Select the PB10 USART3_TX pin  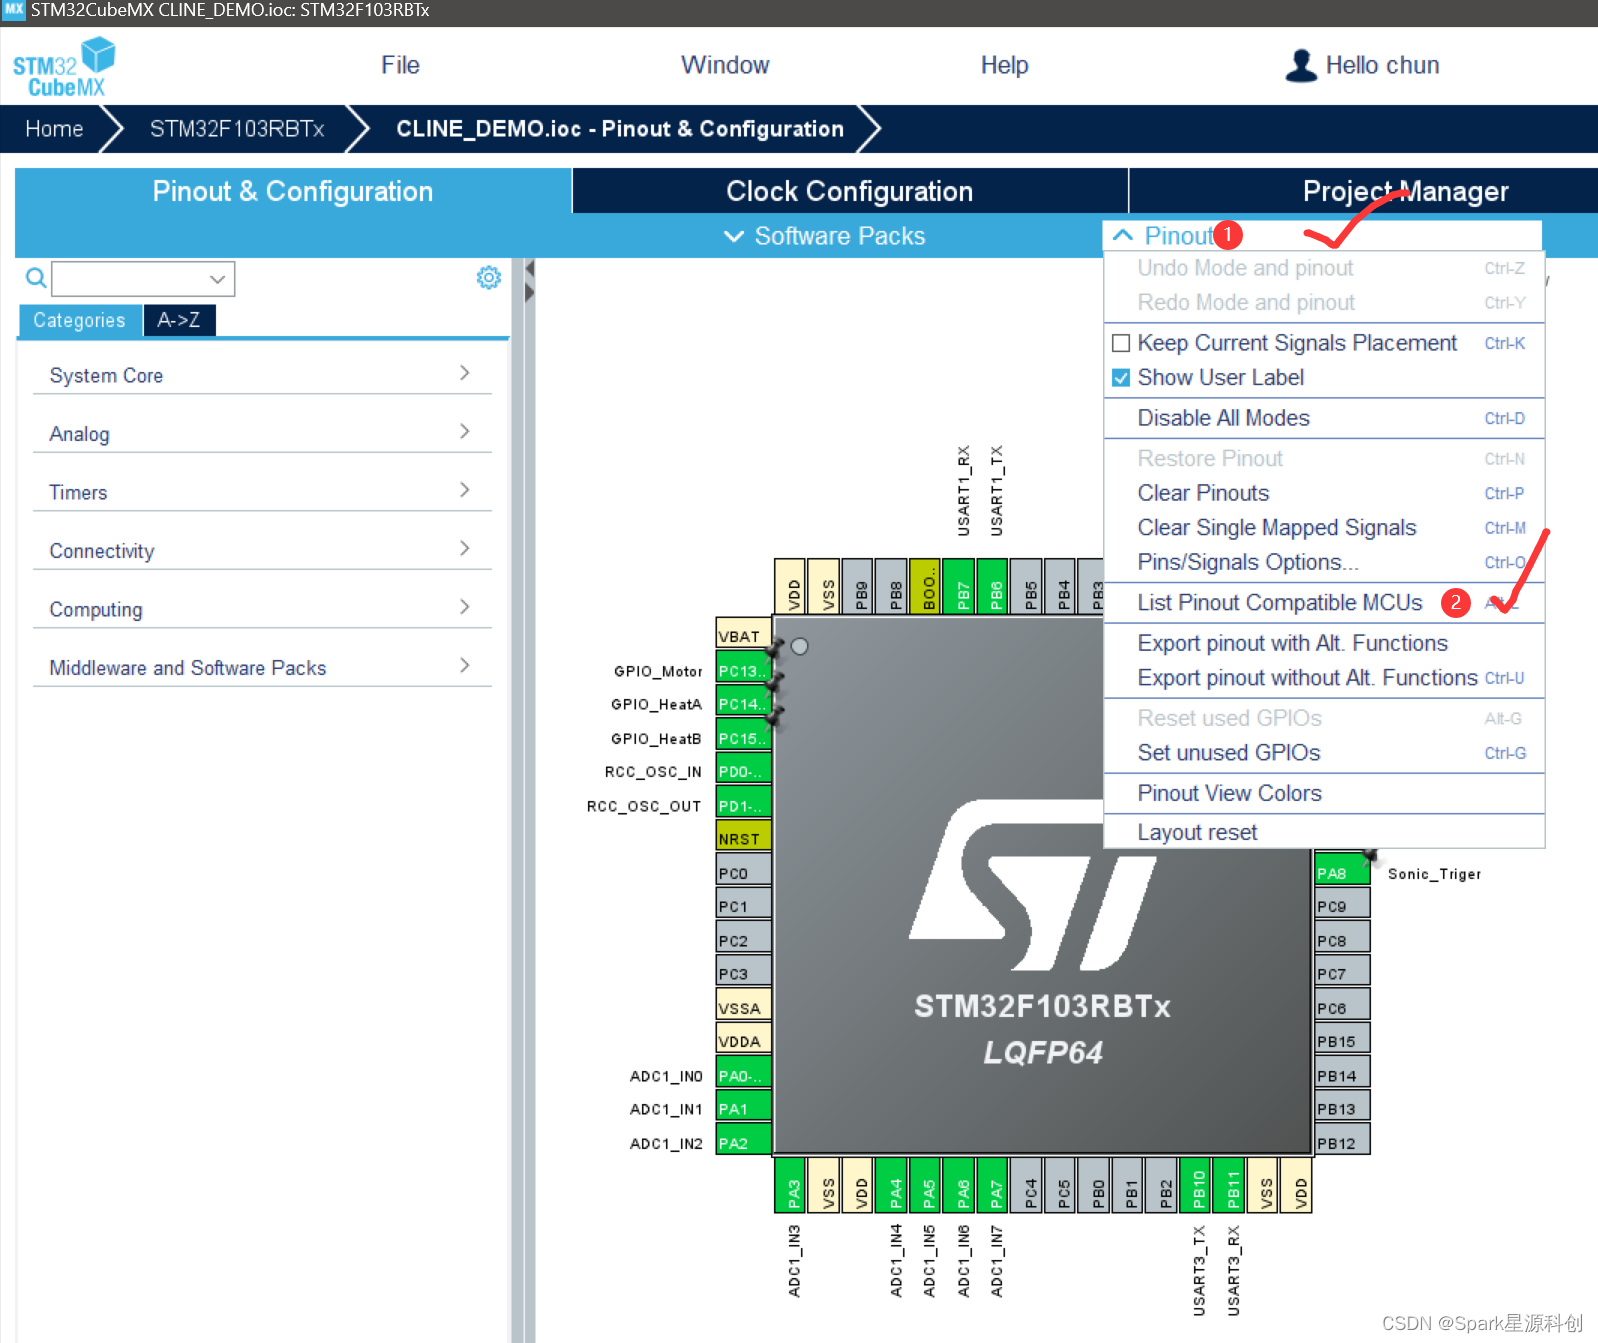(x=1197, y=1185)
